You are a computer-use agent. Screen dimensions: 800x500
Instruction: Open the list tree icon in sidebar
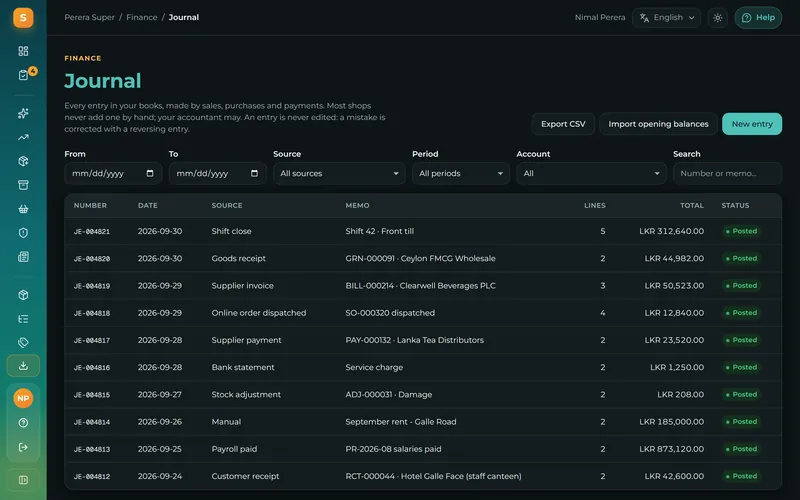coord(23,319)
